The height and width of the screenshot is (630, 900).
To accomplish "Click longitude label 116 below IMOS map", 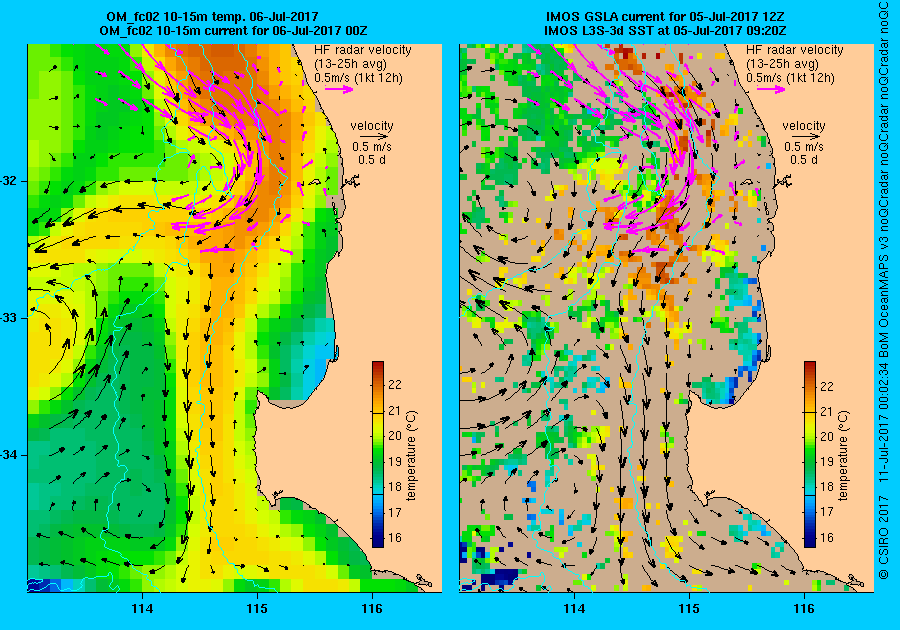I will pyautogui.click(x=804, y=609).
